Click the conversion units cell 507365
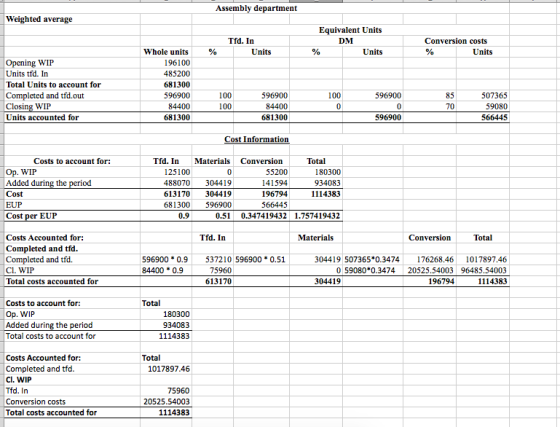Image resolution: width=560 pixels, height=427 pixels. pyautogui.click(x=494, y=96)
